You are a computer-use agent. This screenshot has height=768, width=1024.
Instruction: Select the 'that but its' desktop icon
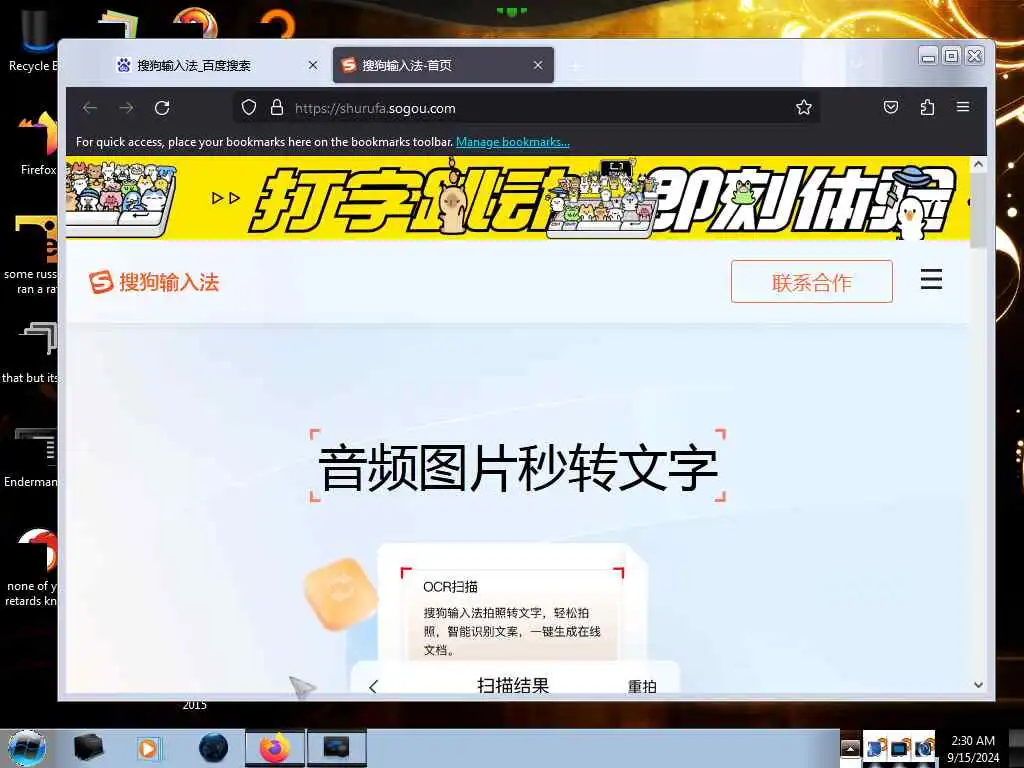coord(30,353)
